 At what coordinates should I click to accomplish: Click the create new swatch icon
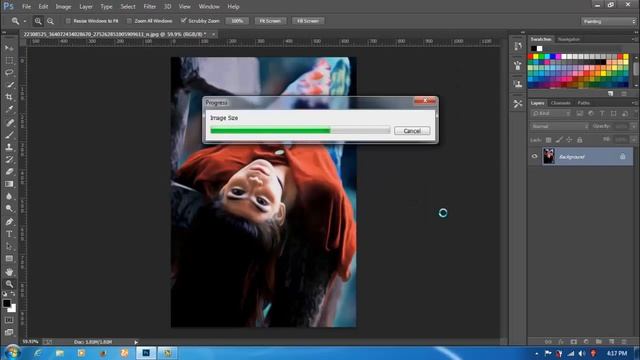611,93
